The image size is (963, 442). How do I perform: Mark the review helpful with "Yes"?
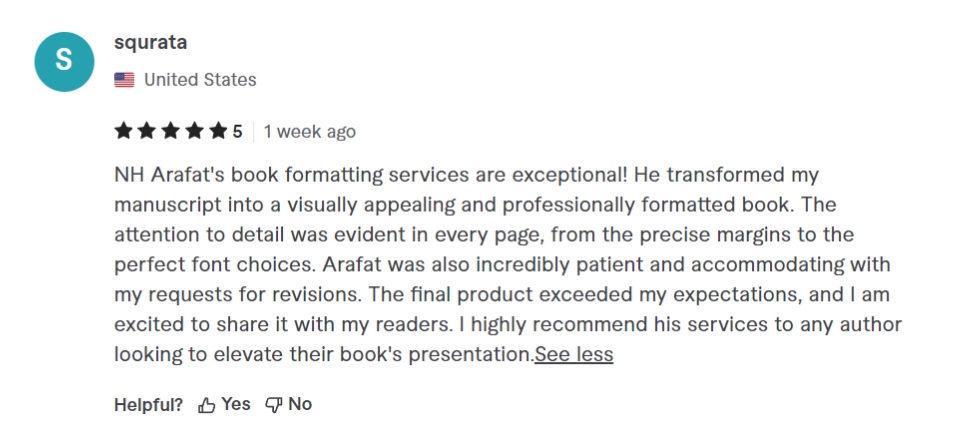(236, 404)
